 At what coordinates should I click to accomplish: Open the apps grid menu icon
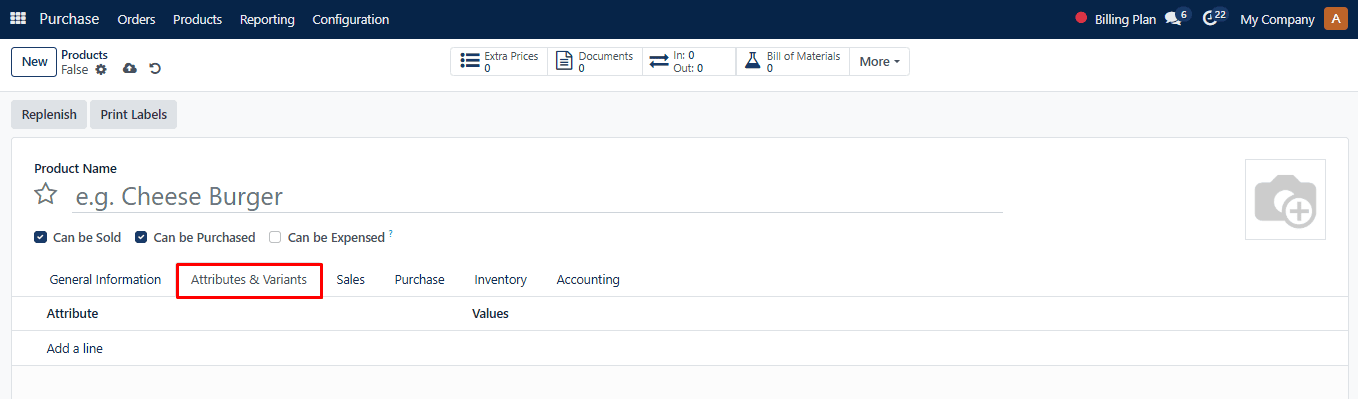click(x=18, y=19)
